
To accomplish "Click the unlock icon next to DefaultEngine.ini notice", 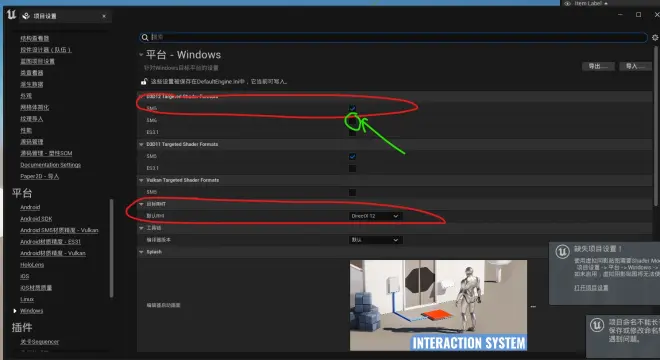I will coord(144,81).
